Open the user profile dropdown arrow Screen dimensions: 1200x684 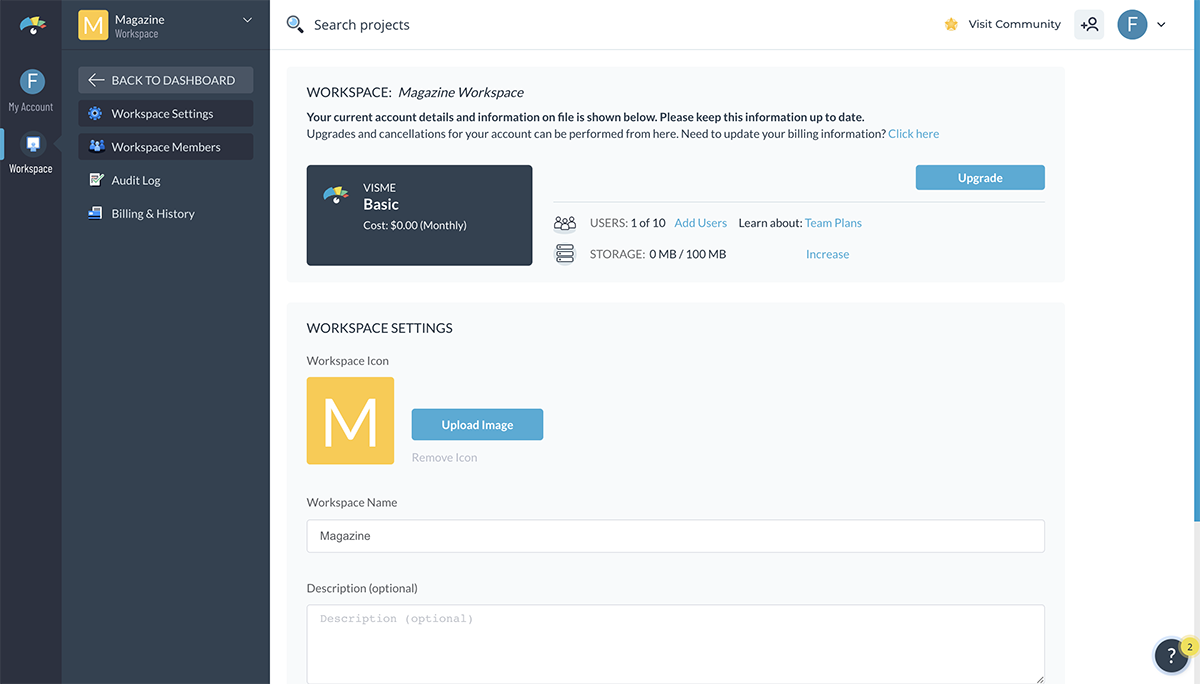[x=1161, y=25]
